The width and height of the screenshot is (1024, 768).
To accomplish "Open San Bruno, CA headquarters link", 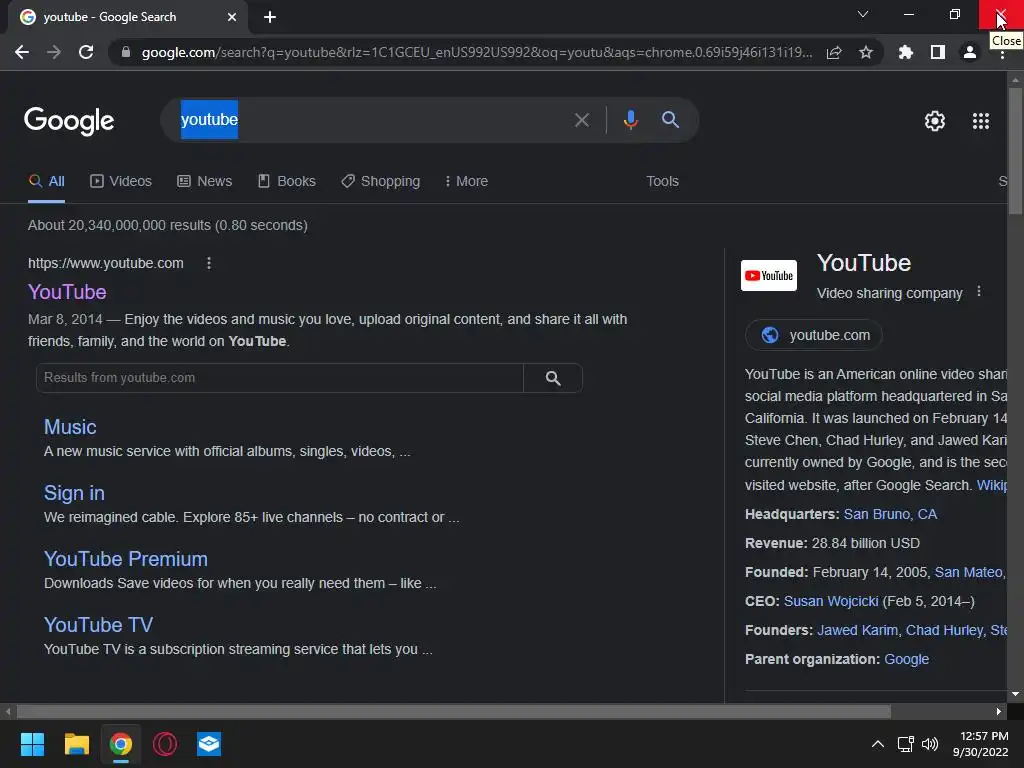I will pyautogui.click(x=890, y=514).
